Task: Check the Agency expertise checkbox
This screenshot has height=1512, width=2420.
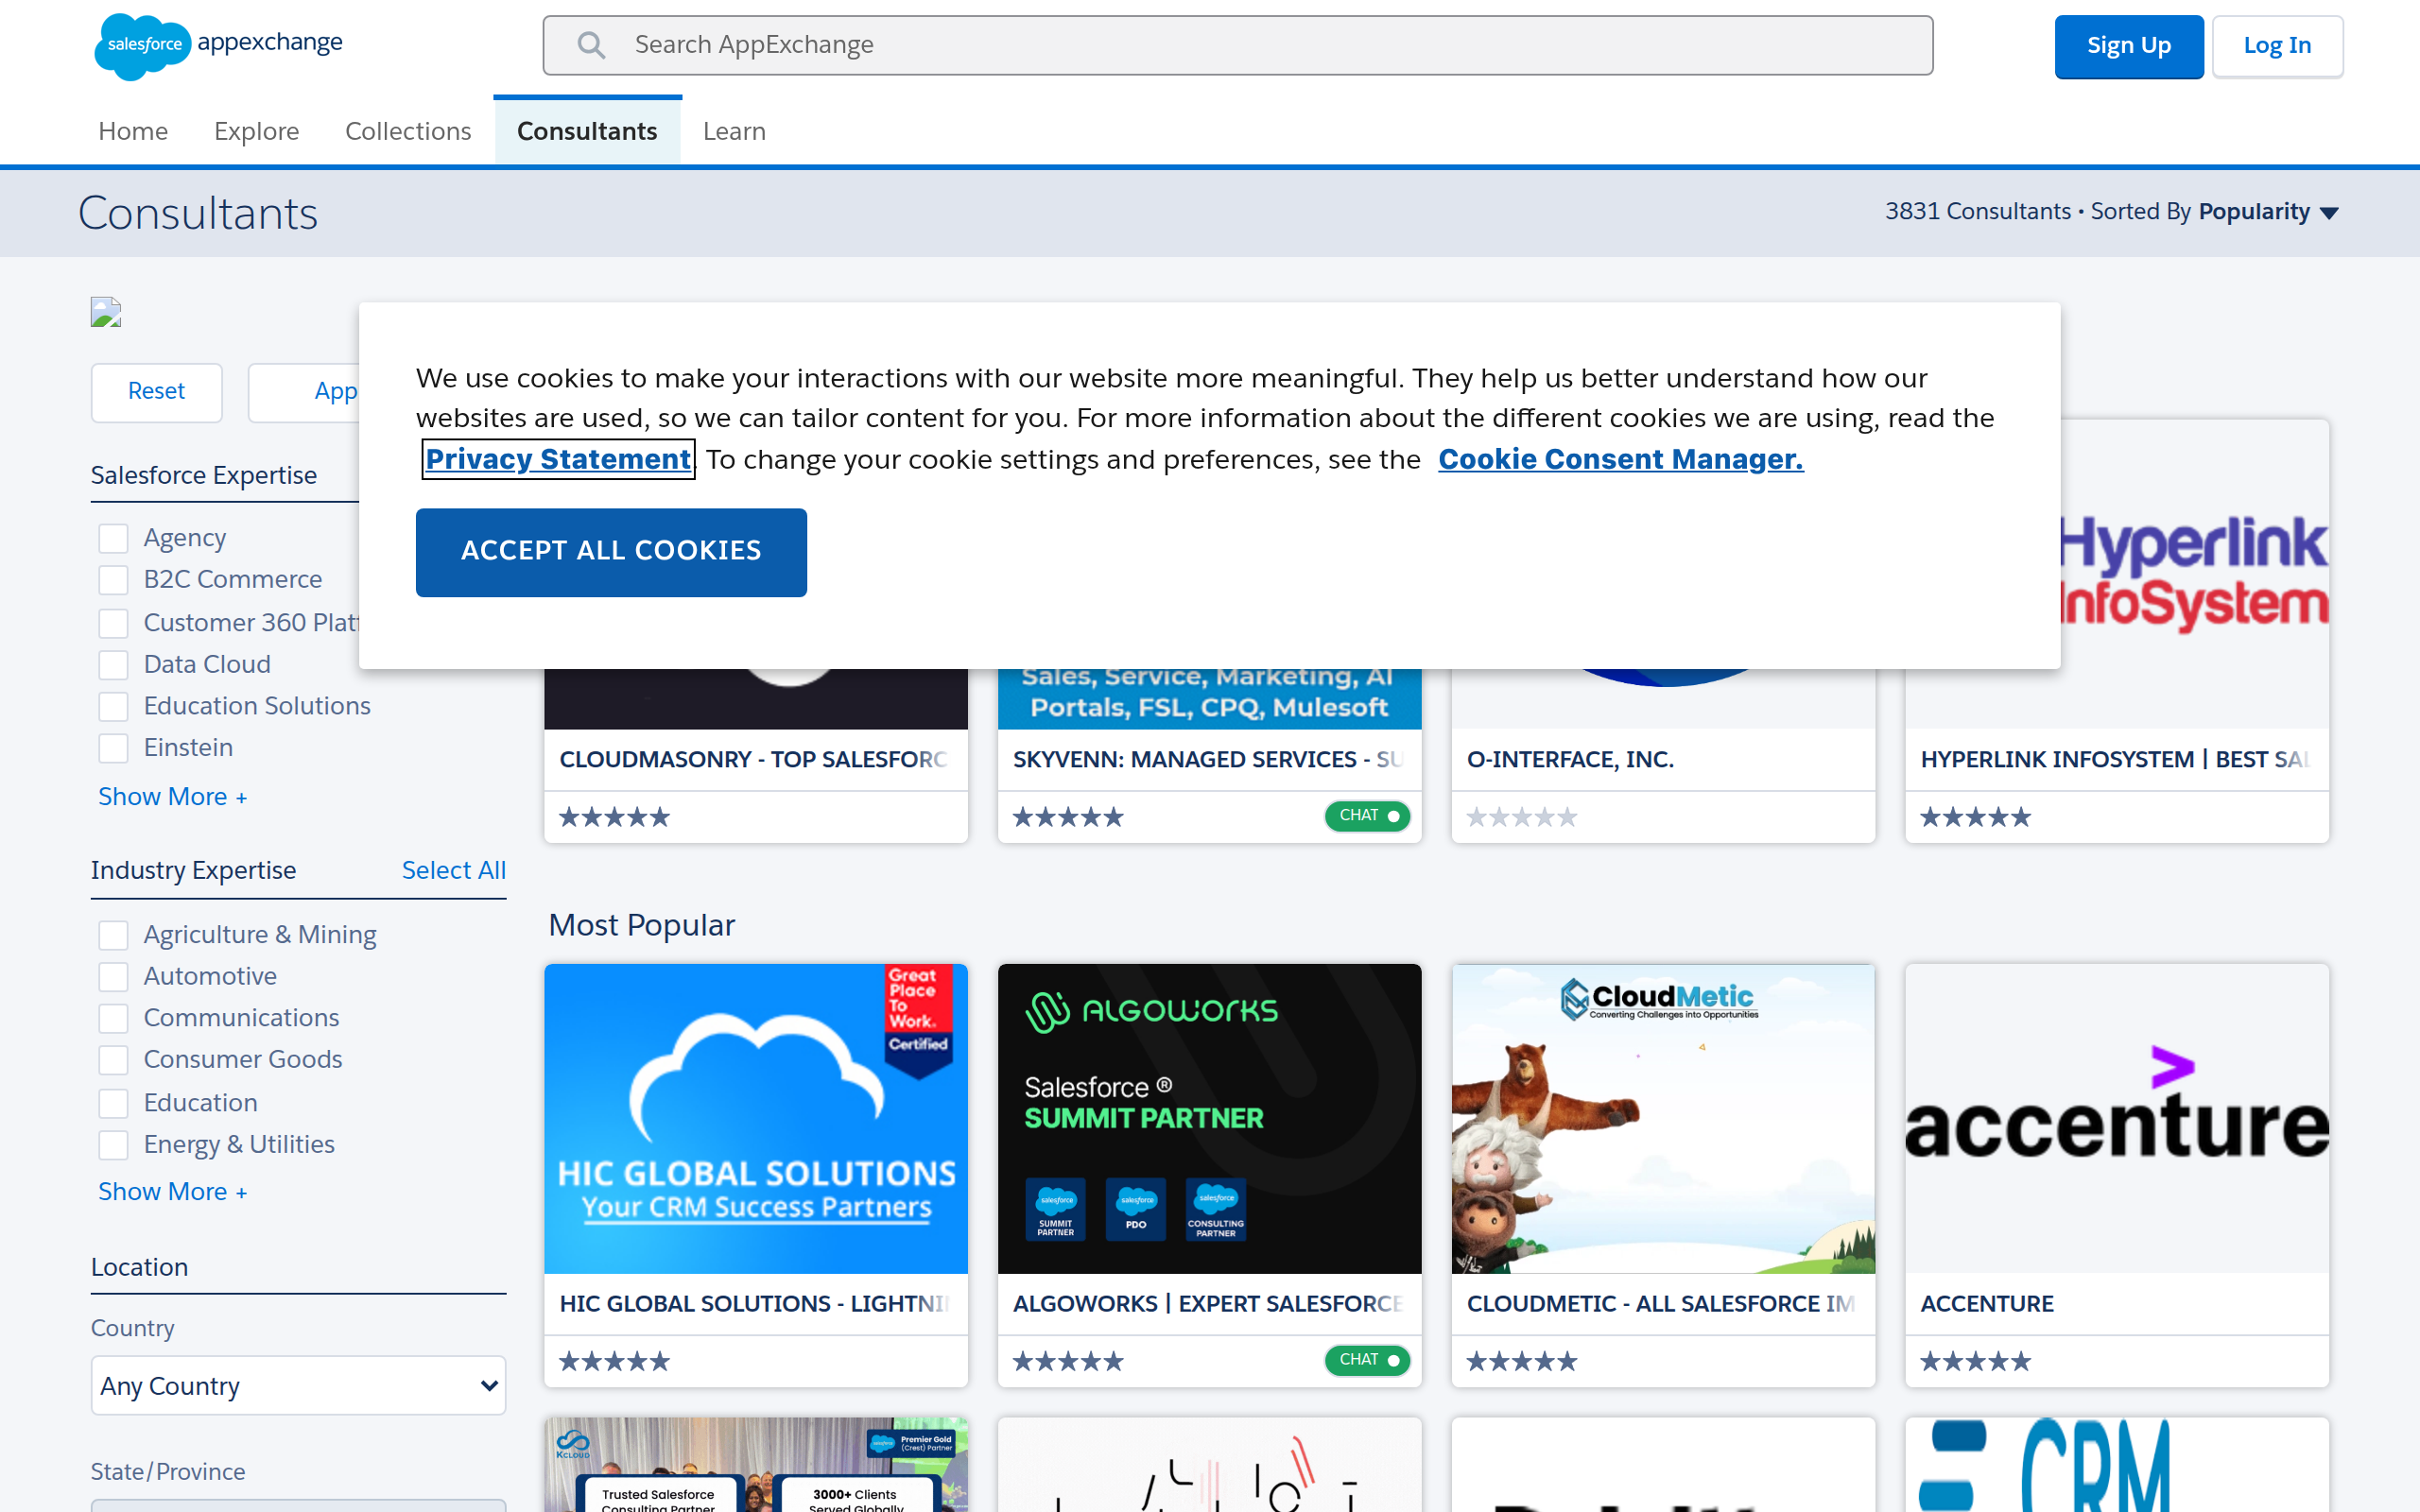Action: pos(113,538)
